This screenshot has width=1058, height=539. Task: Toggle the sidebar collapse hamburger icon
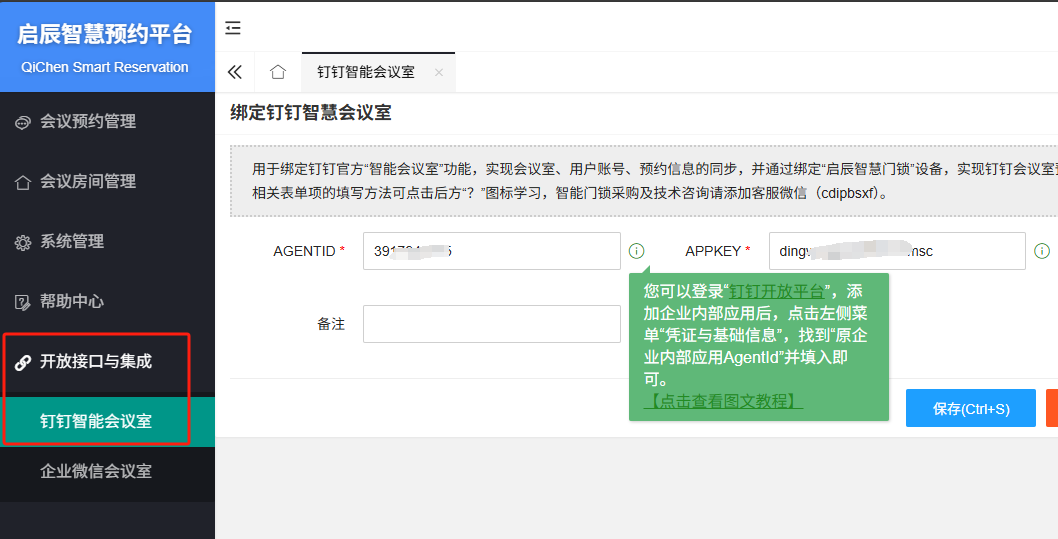[x=233, y=28]
